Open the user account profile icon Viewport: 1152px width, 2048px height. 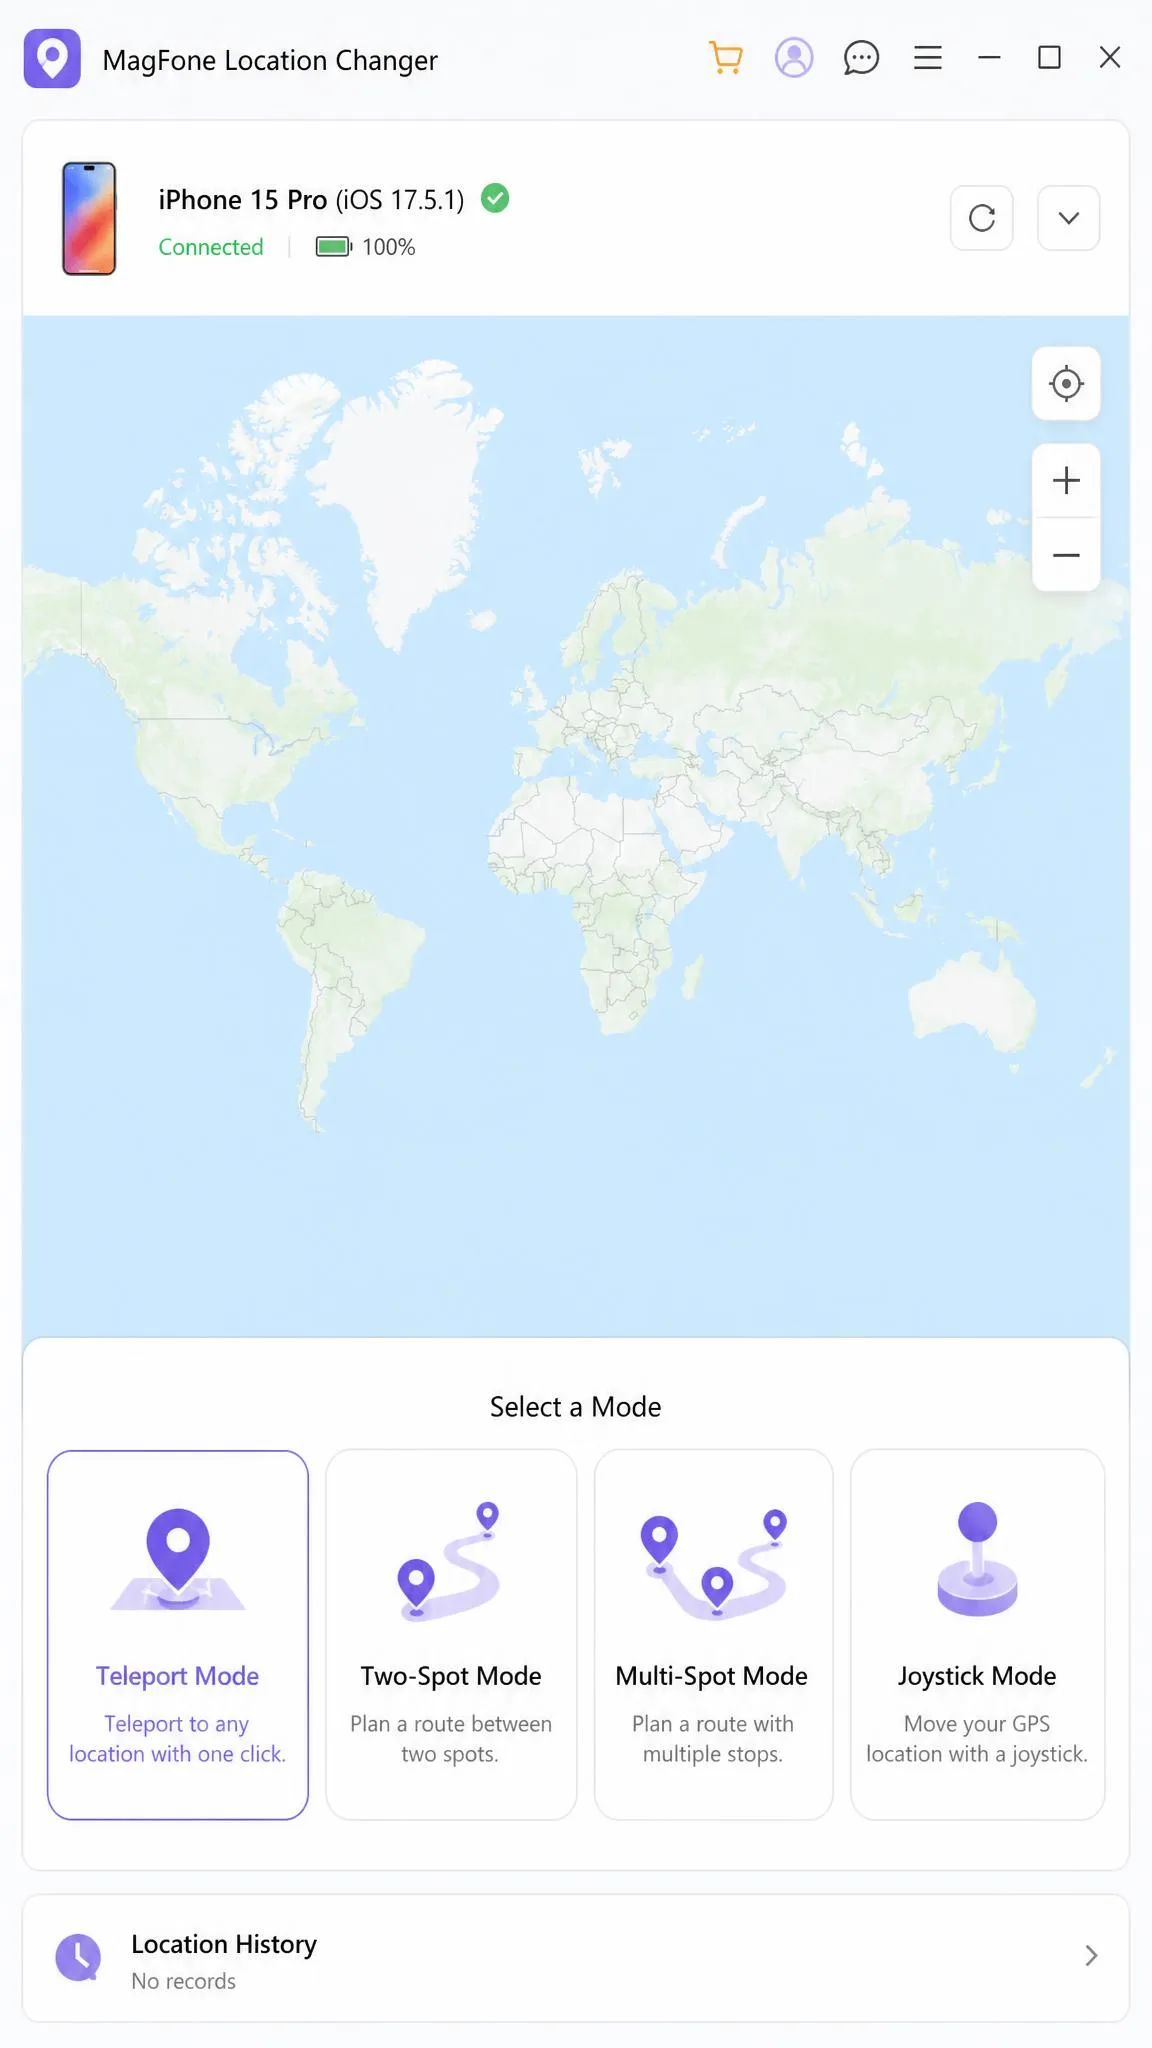click(x=794, y=58)
